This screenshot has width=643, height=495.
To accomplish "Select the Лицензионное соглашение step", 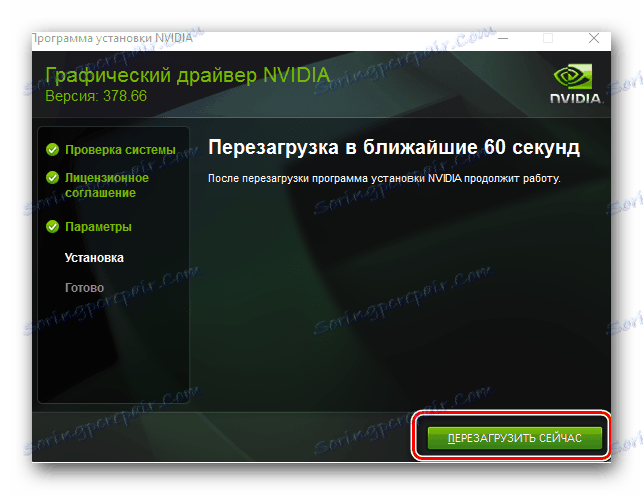I will [x=107, y=185].
